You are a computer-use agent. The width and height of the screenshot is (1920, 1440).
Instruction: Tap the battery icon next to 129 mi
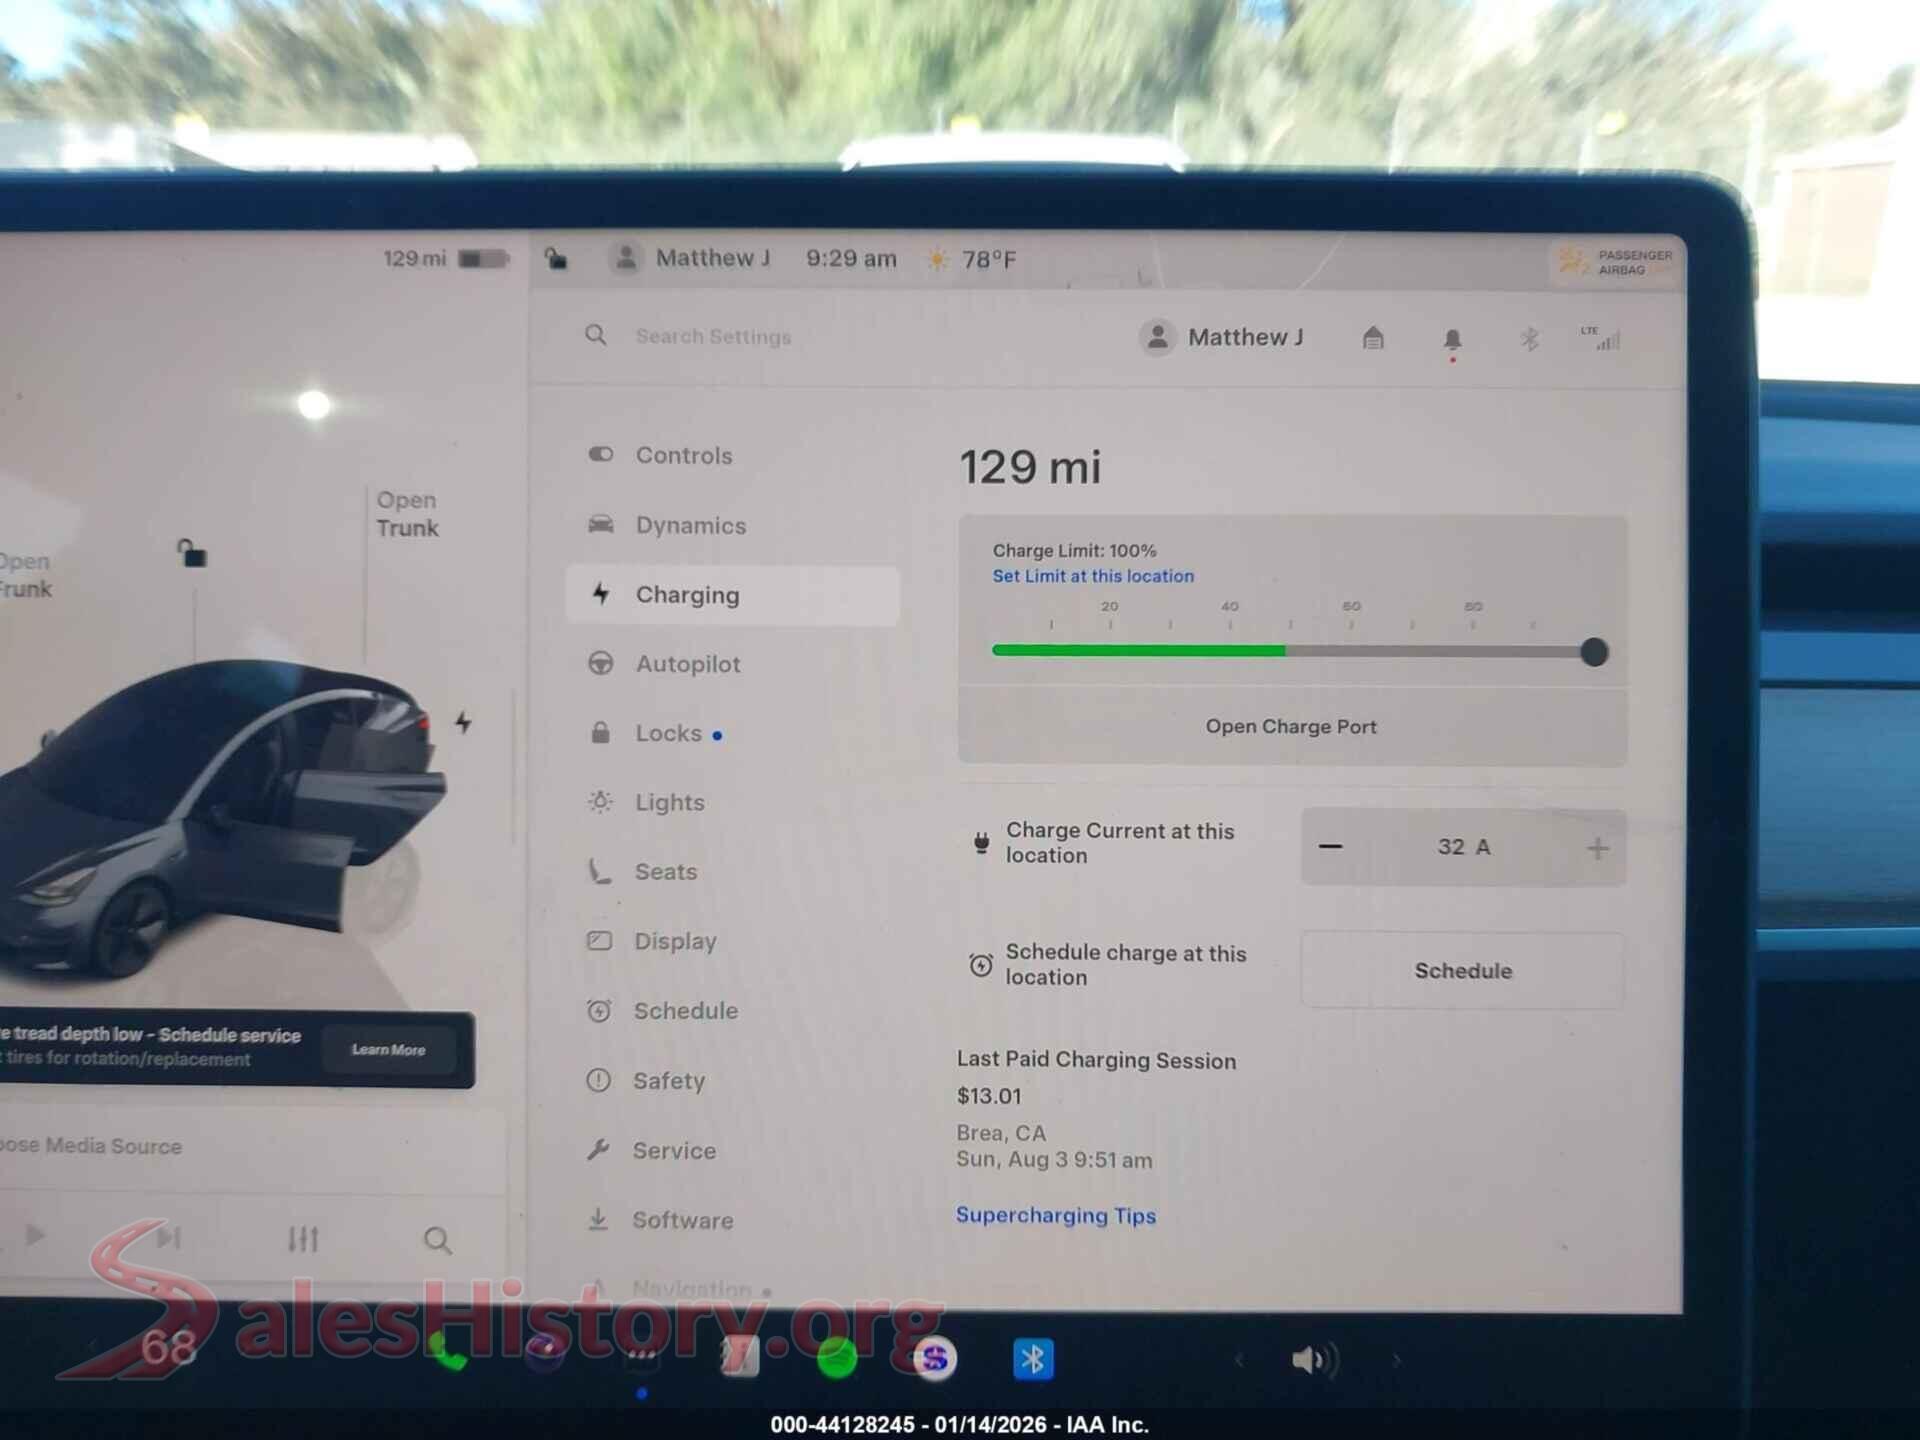(x=483, y=259)
